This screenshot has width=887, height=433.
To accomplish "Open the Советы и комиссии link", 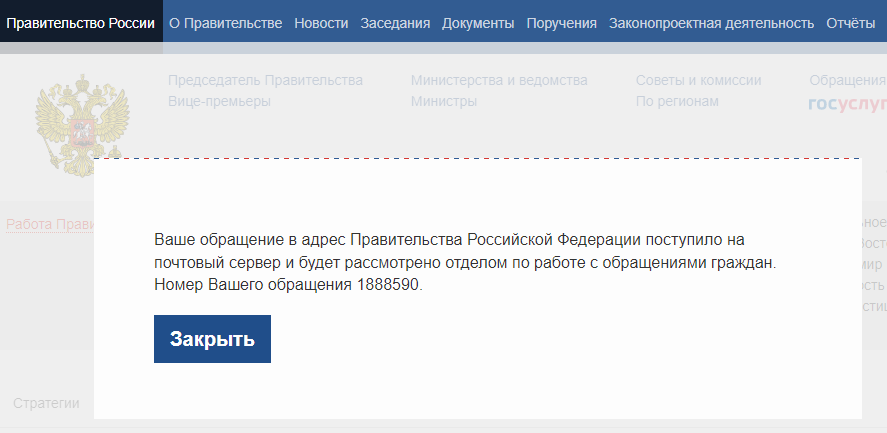I will (x=698, y=80).
